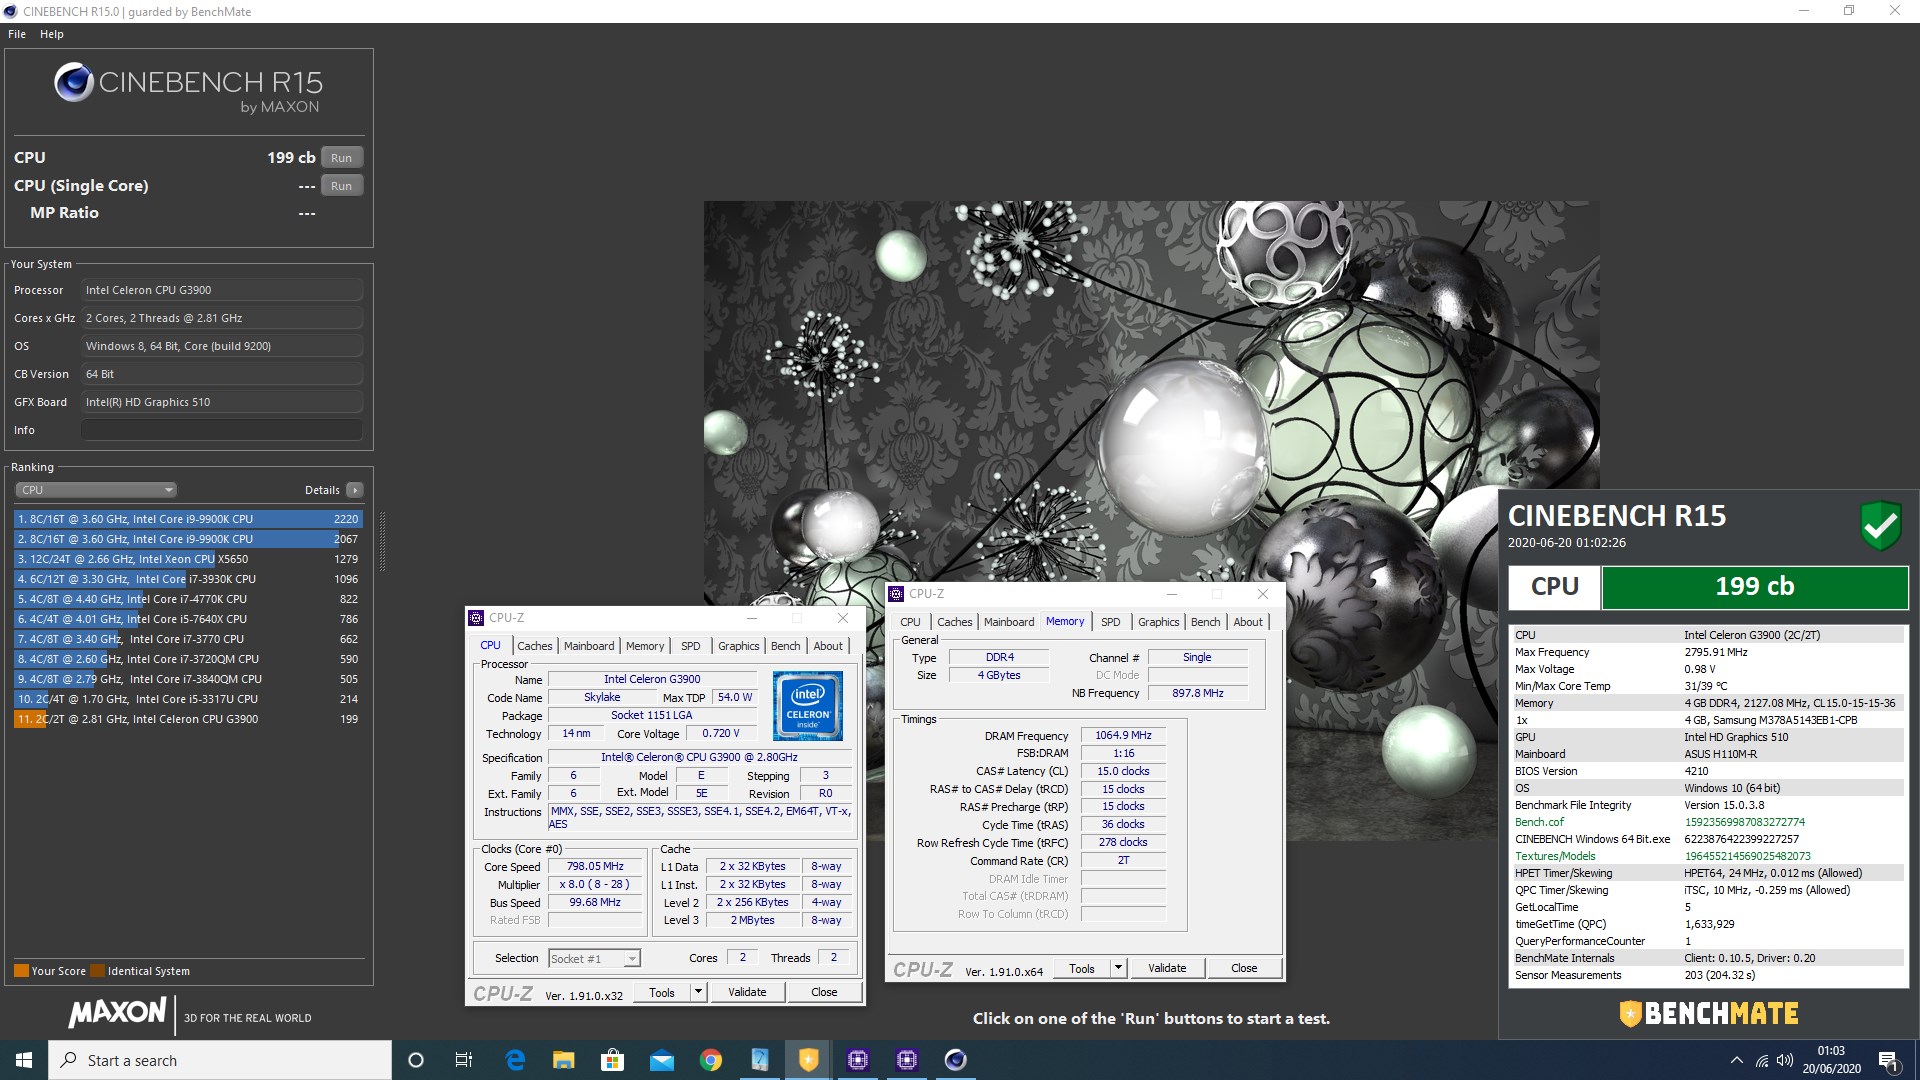Click the Cinebench R15 sphere logo
Screen dimensions: 1920x1080
(x=74, y=82)
